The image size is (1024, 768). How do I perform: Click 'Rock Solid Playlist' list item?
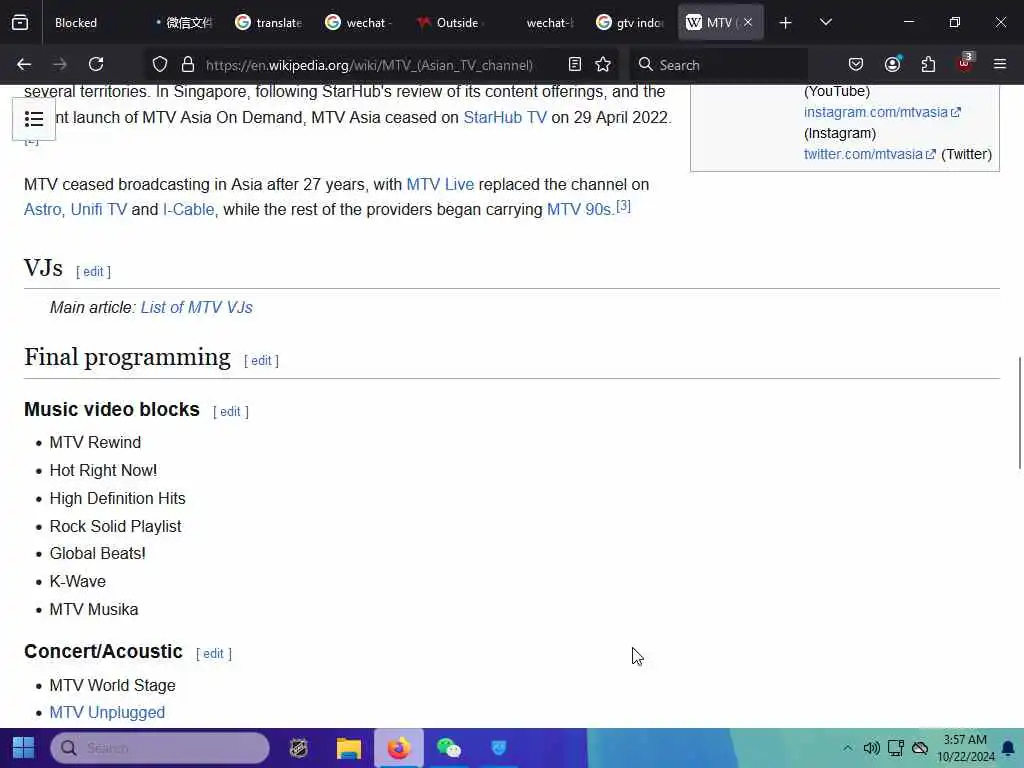pyautogui.click(x=116, y=526)
